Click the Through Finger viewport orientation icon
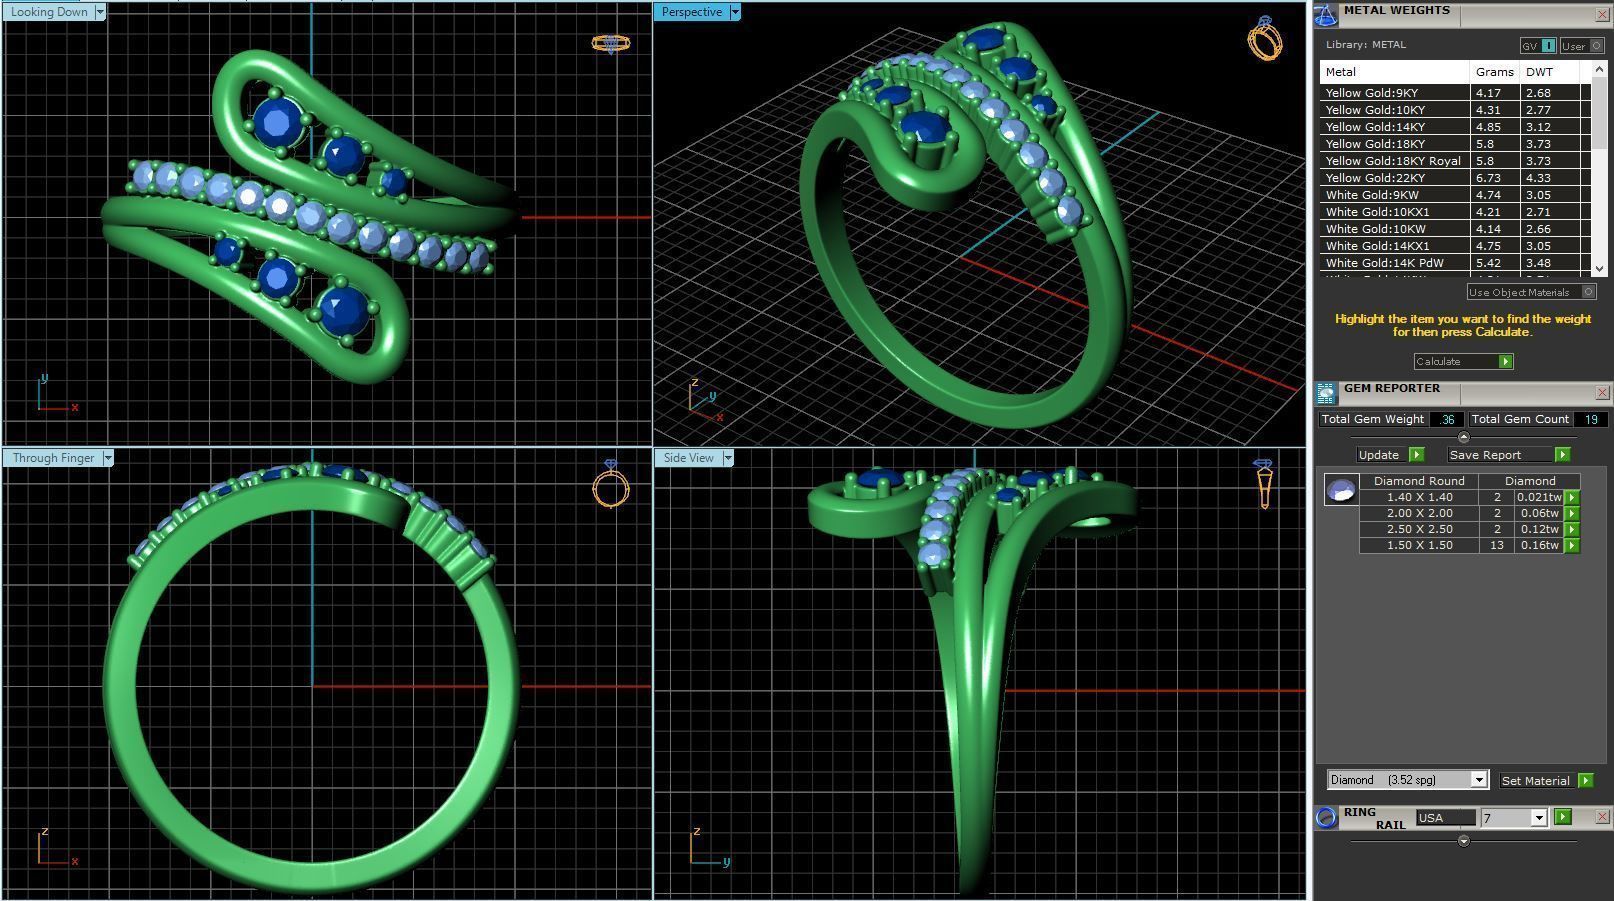1614x901 pixels. [610, 485]
